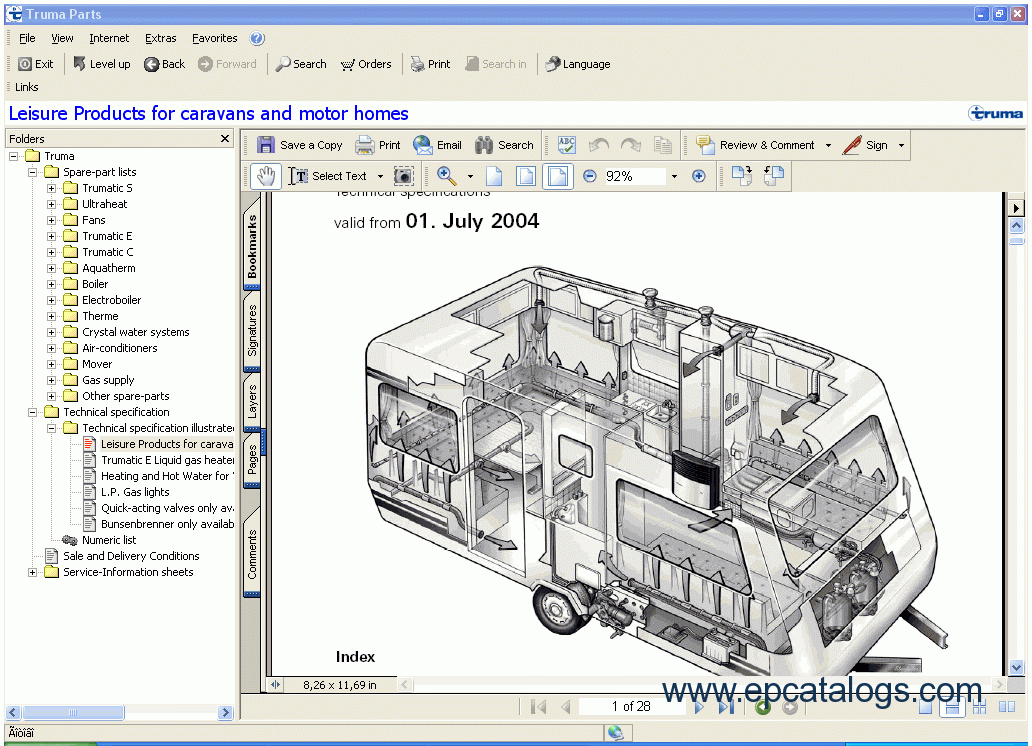
Task: Click the Email globe envelope icon
Action: (x=423, y=145)
